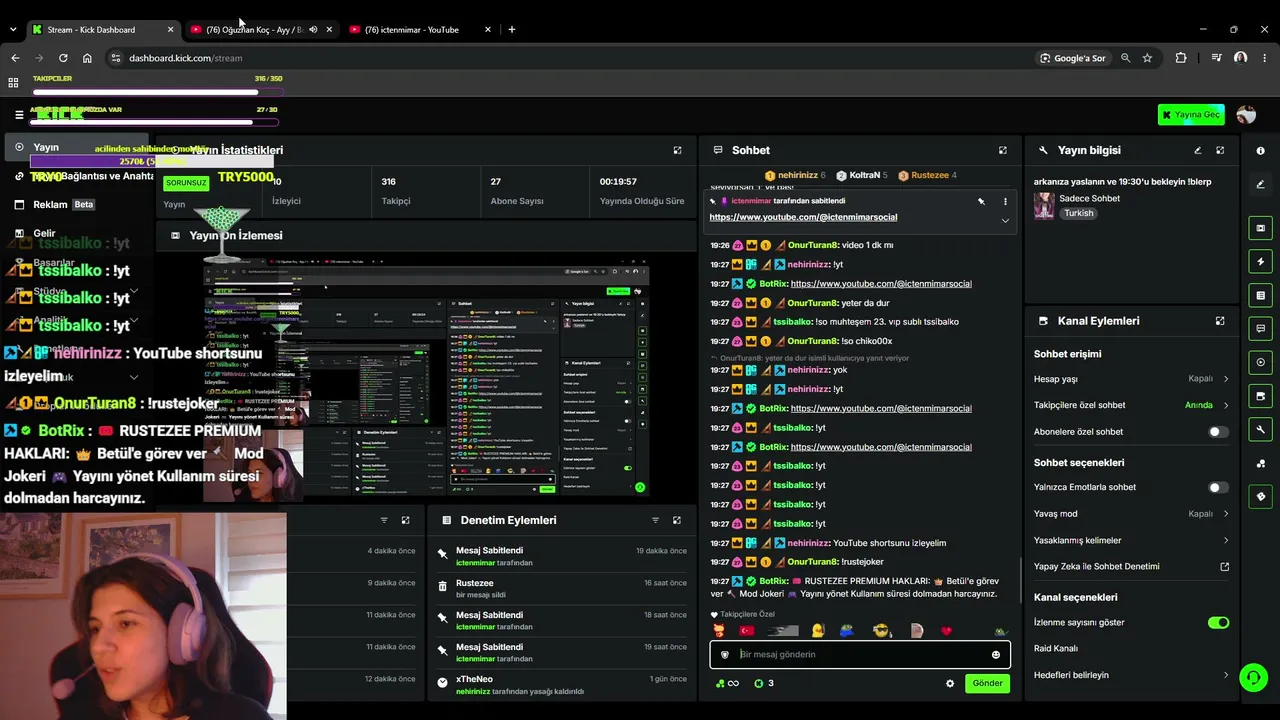Image resolution: width=1280 pixels, height=720 pixels.
Task: Open the streamer profile avatar menu
Action: (x=1246, y=115)
